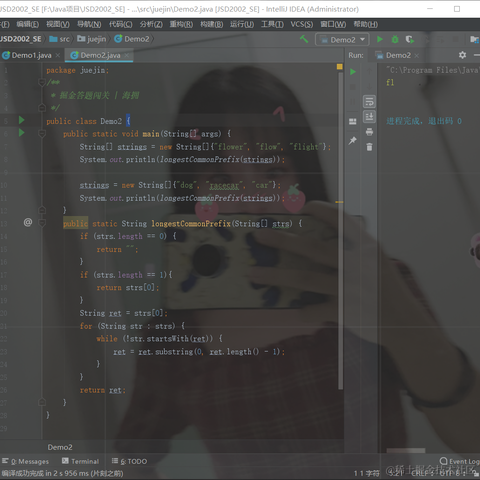Click the longestCommonPrefix method name declaration
480x480 pixels.
point(191,223)
